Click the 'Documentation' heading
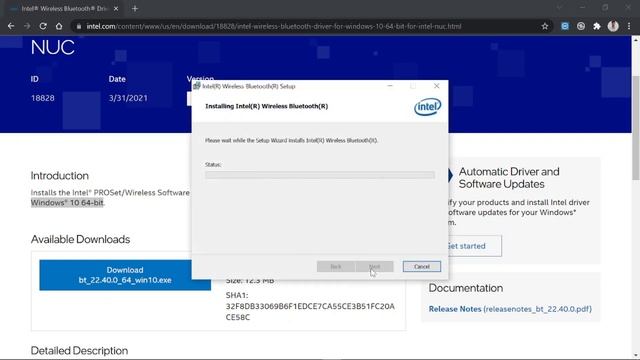The image size is (640, 360). click(x=466, y=288)
